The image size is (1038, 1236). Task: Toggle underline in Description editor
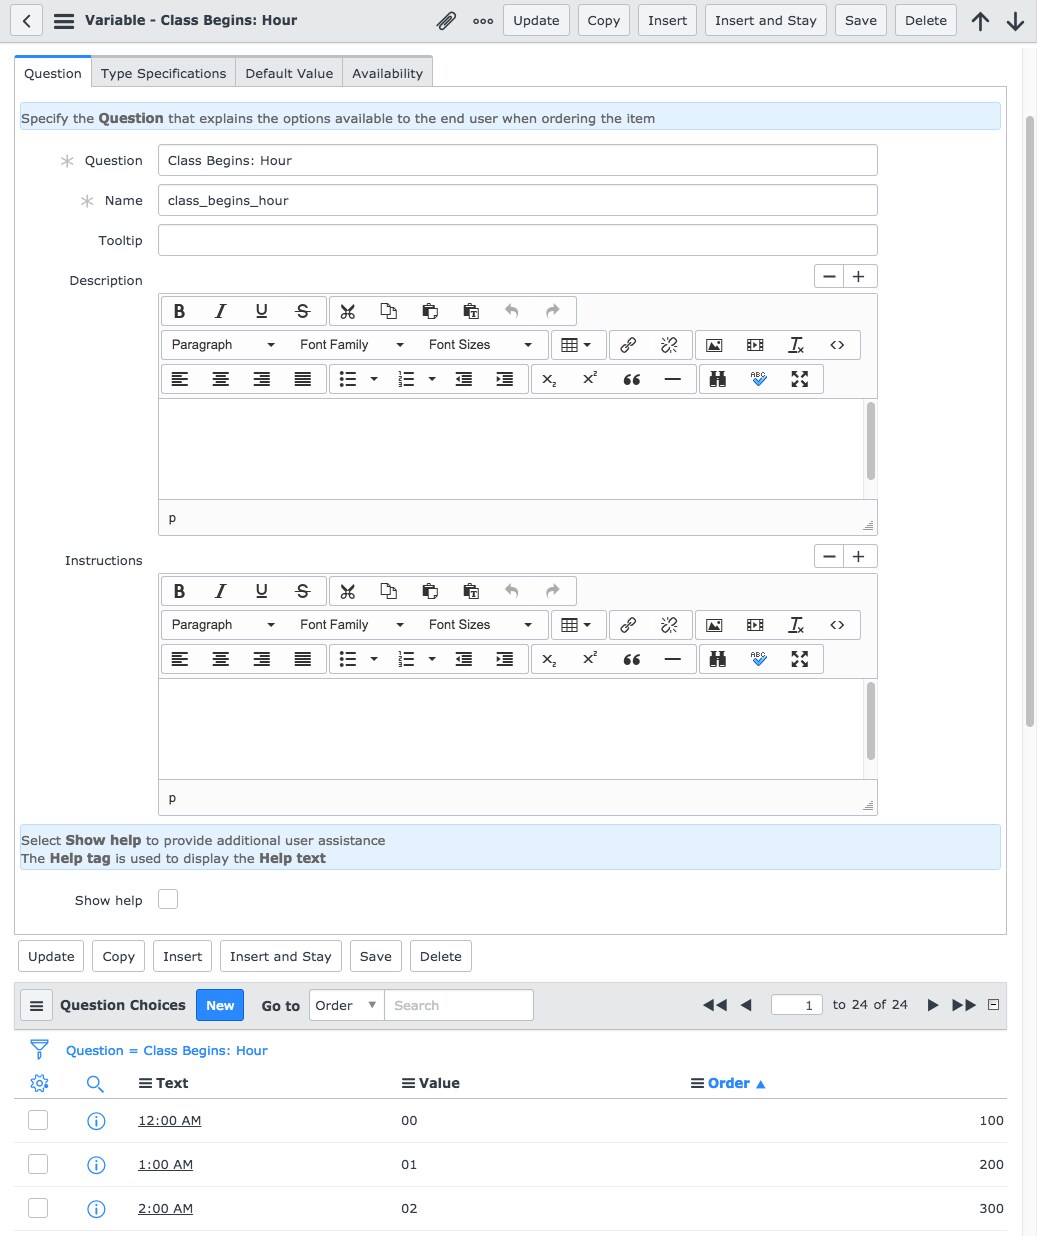point(262,311)
